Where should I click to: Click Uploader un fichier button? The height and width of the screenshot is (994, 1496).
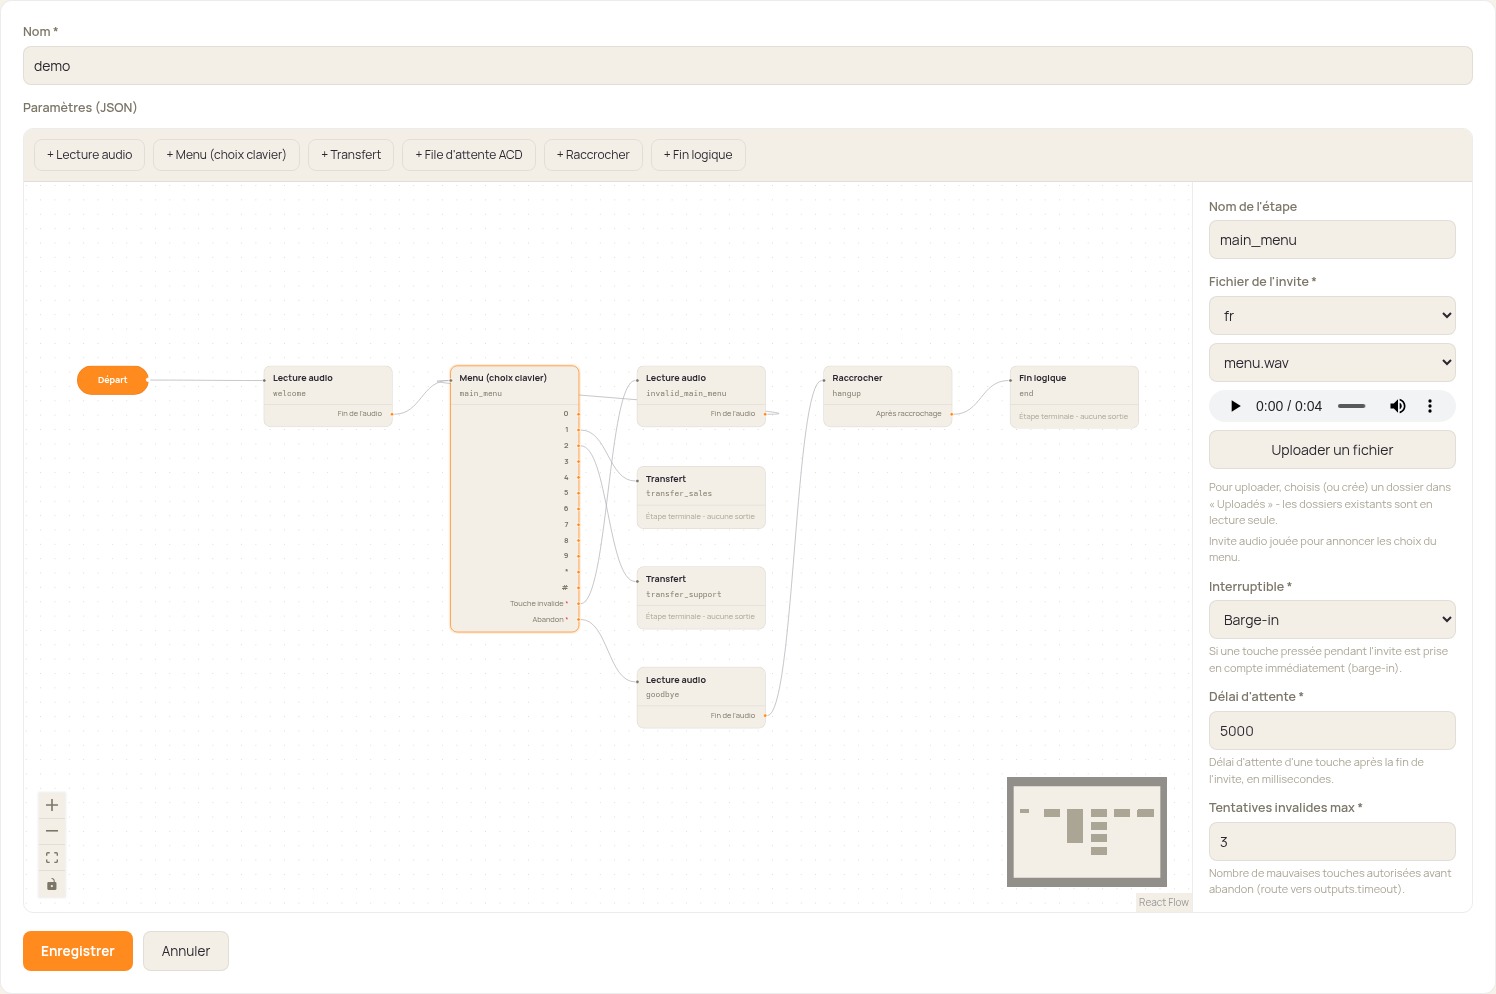coord(1332,450)
